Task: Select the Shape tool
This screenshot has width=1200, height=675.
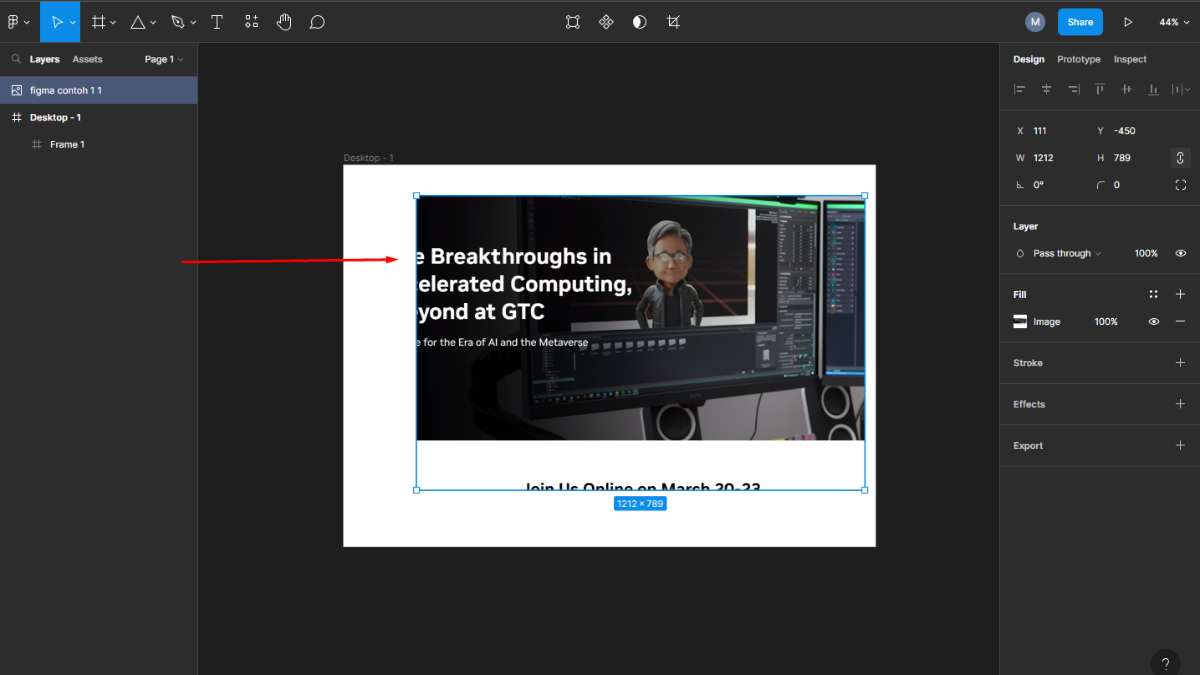Action: (138, 21)
